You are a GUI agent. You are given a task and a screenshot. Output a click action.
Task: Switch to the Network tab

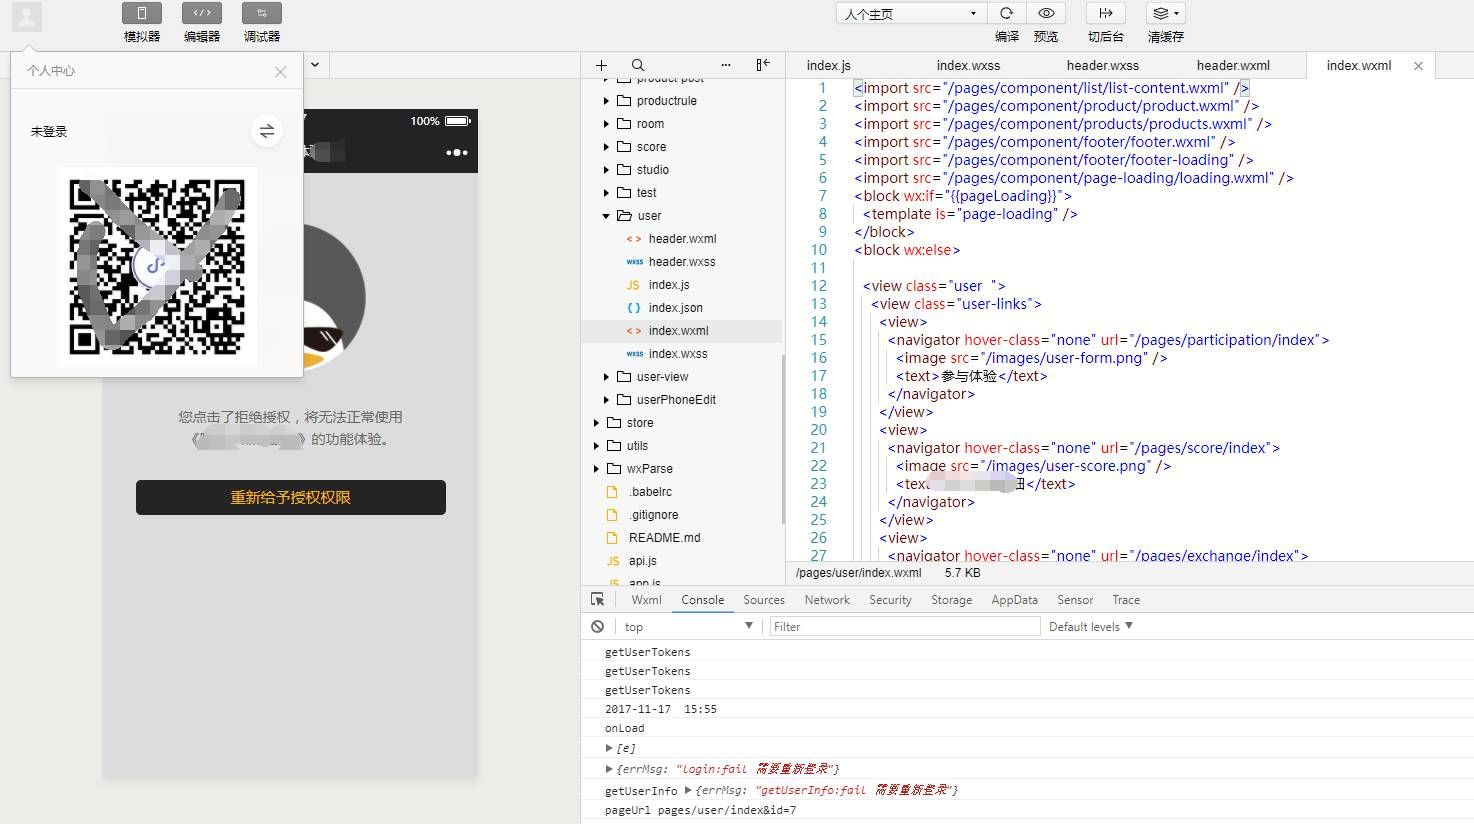(x=827, y=600)
